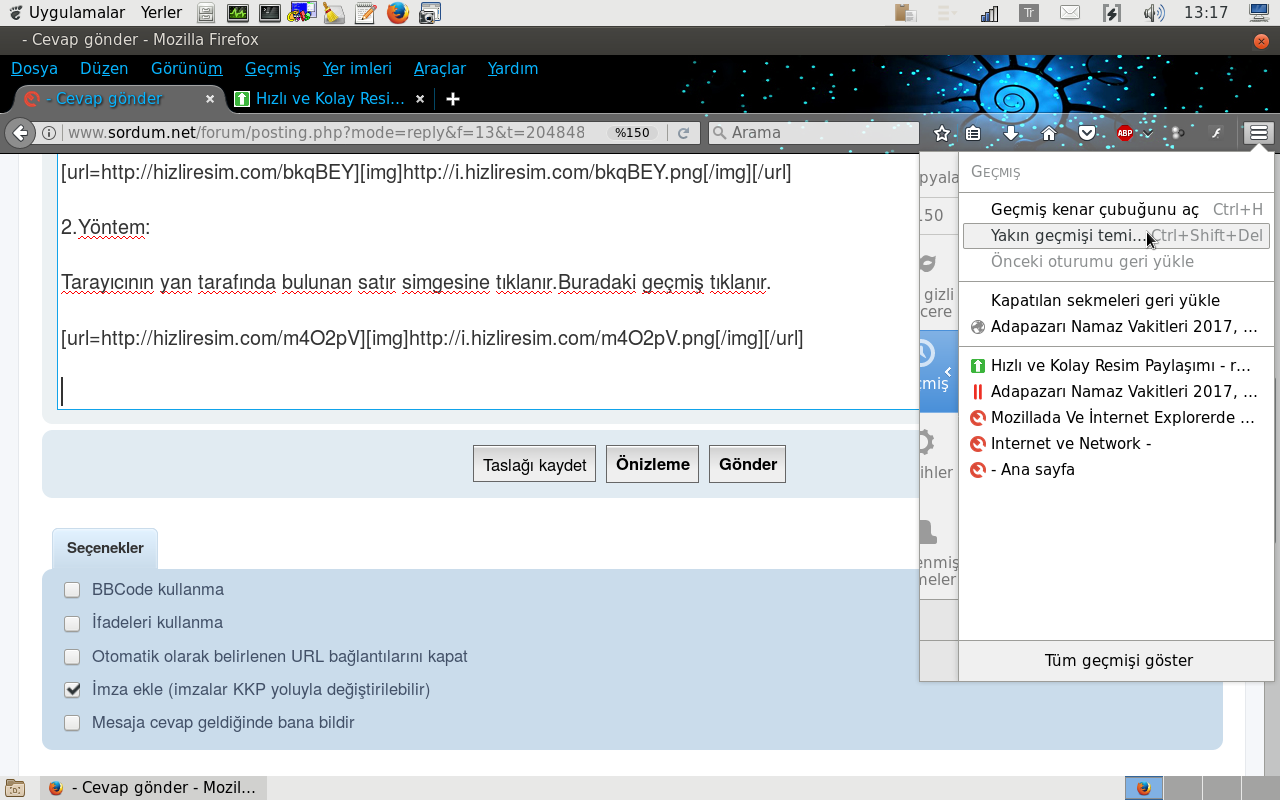Launch Firefox from the top panel

[x=398, y=13]
